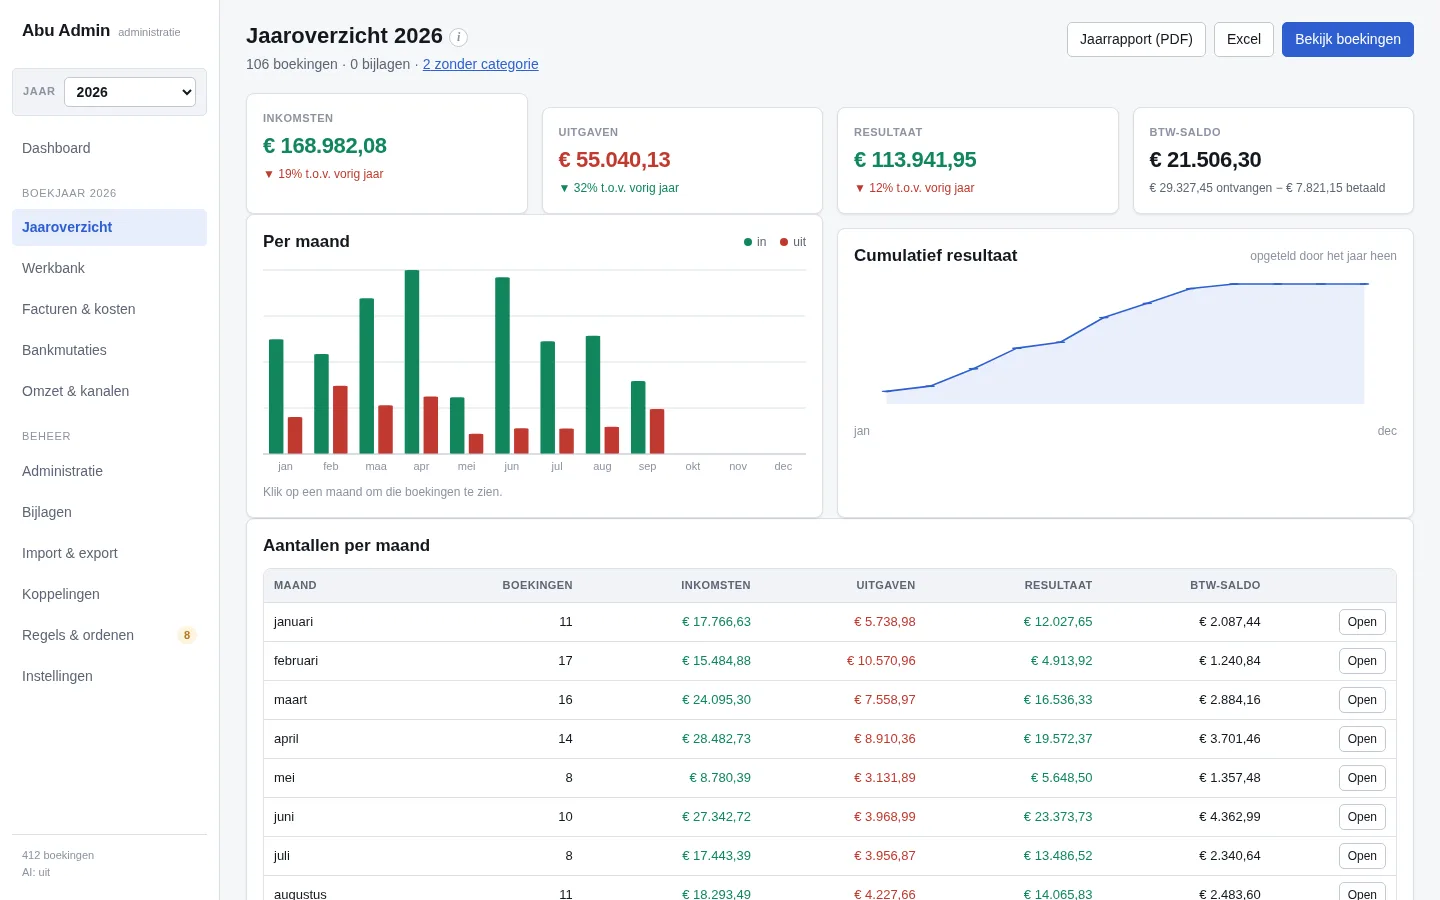Click the '412 boekingen' footer text
1440x900 pixels.
pos(58,855)
